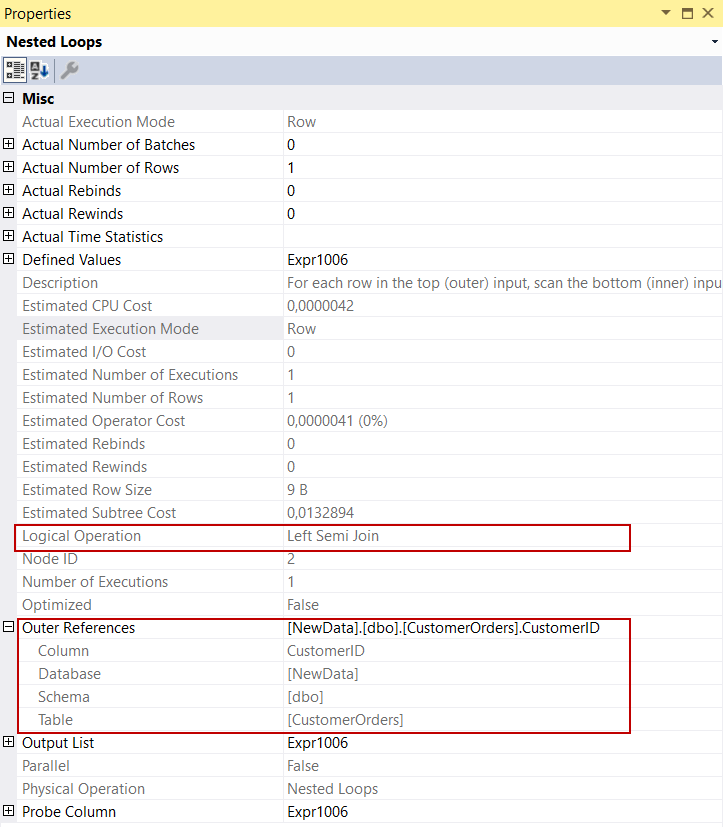Collapse Outer References property
This screenshot has width=723, height=827.
tap(8, 627)
